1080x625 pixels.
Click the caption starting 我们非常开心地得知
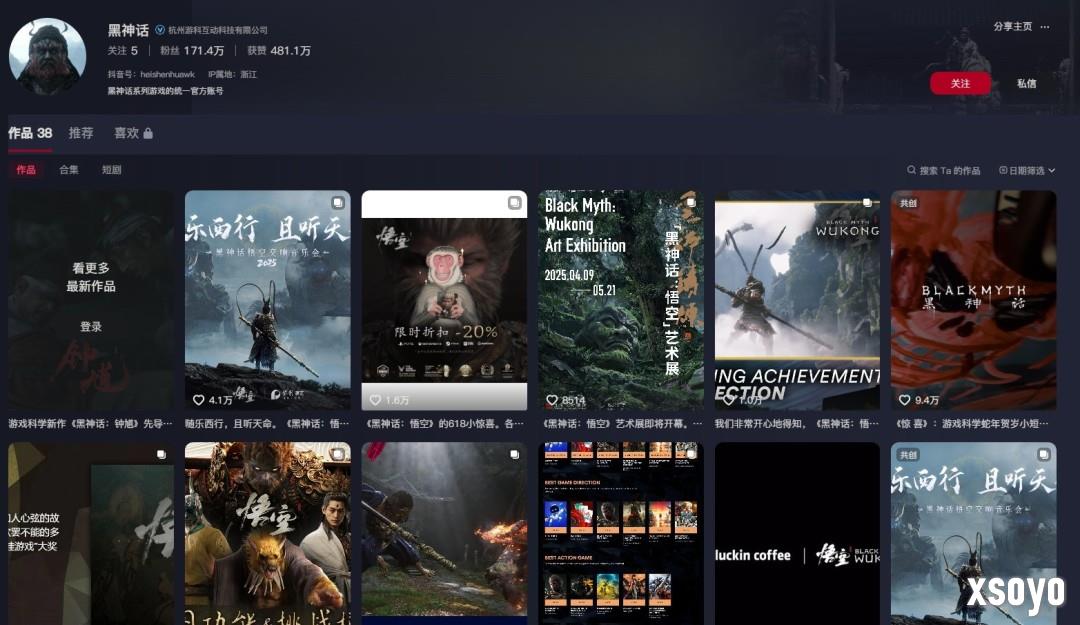pos(797,423)
